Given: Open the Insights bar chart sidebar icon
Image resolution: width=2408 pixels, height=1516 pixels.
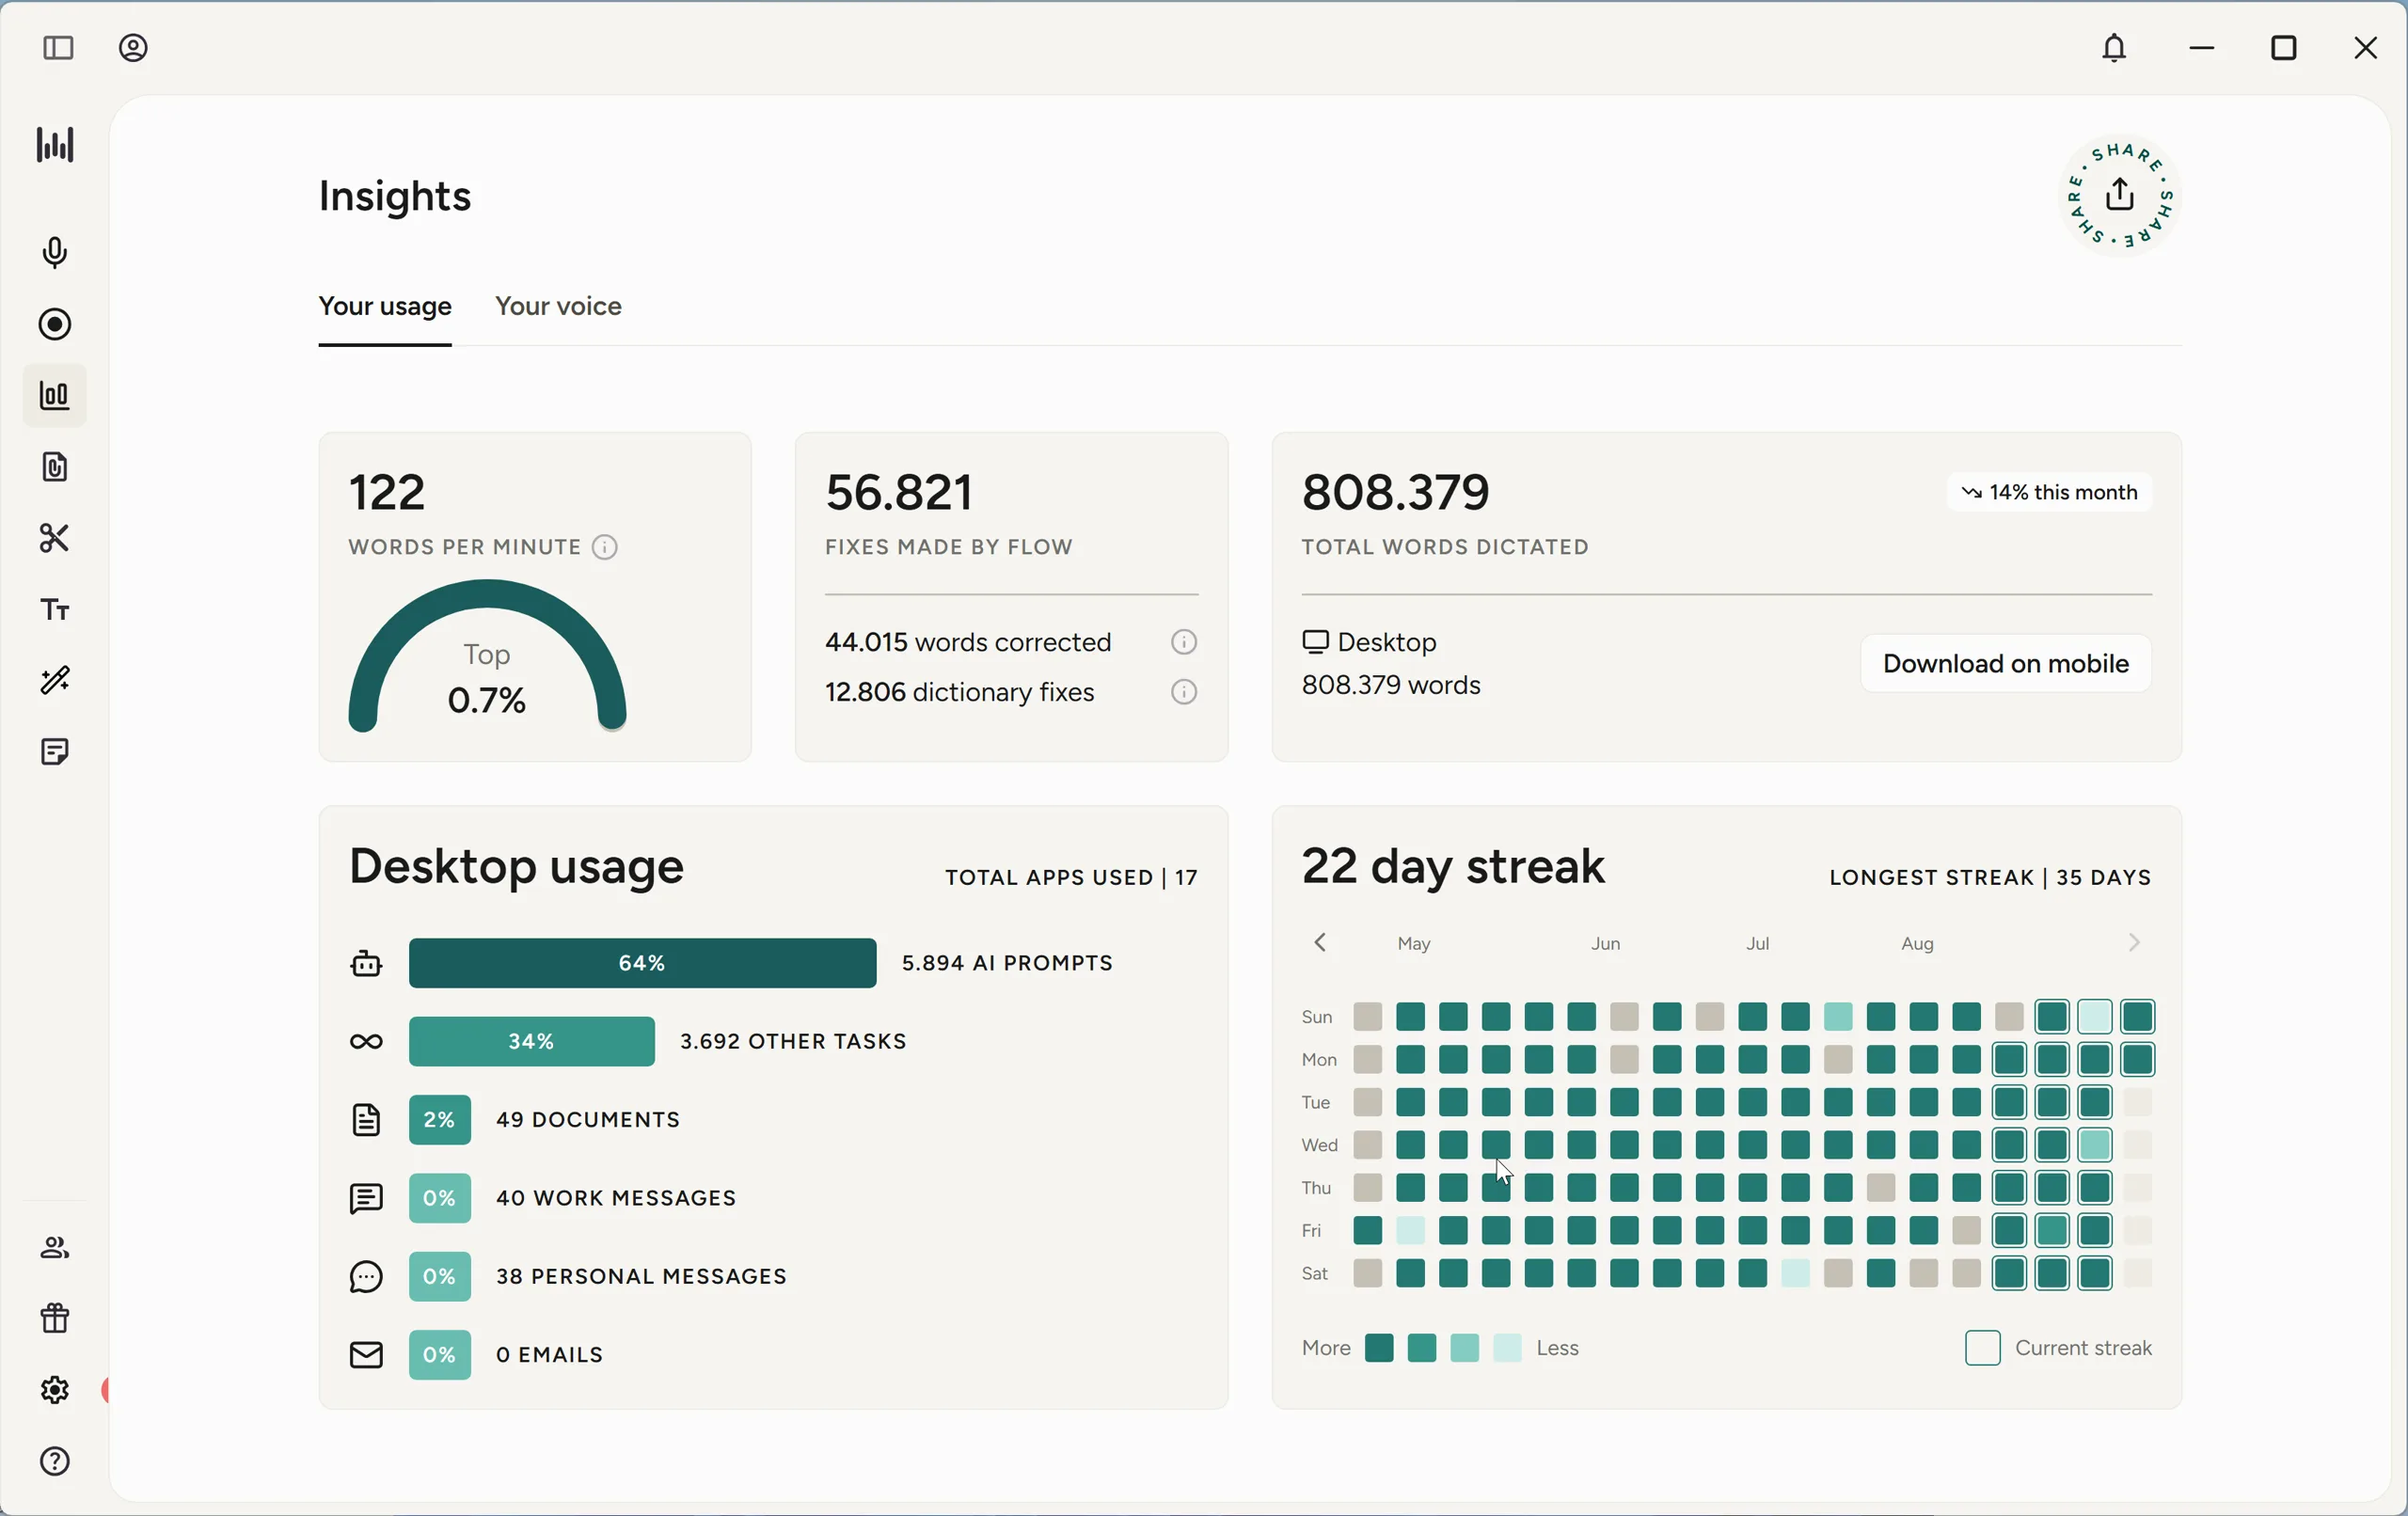Looking at the screenshot, I should click(55, 396).
